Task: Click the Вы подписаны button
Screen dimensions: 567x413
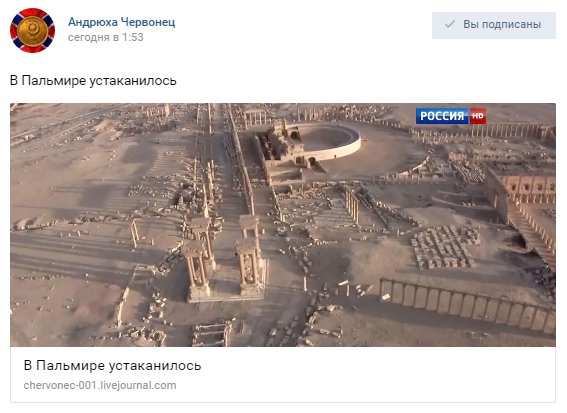Action: [x=494, y=25]
